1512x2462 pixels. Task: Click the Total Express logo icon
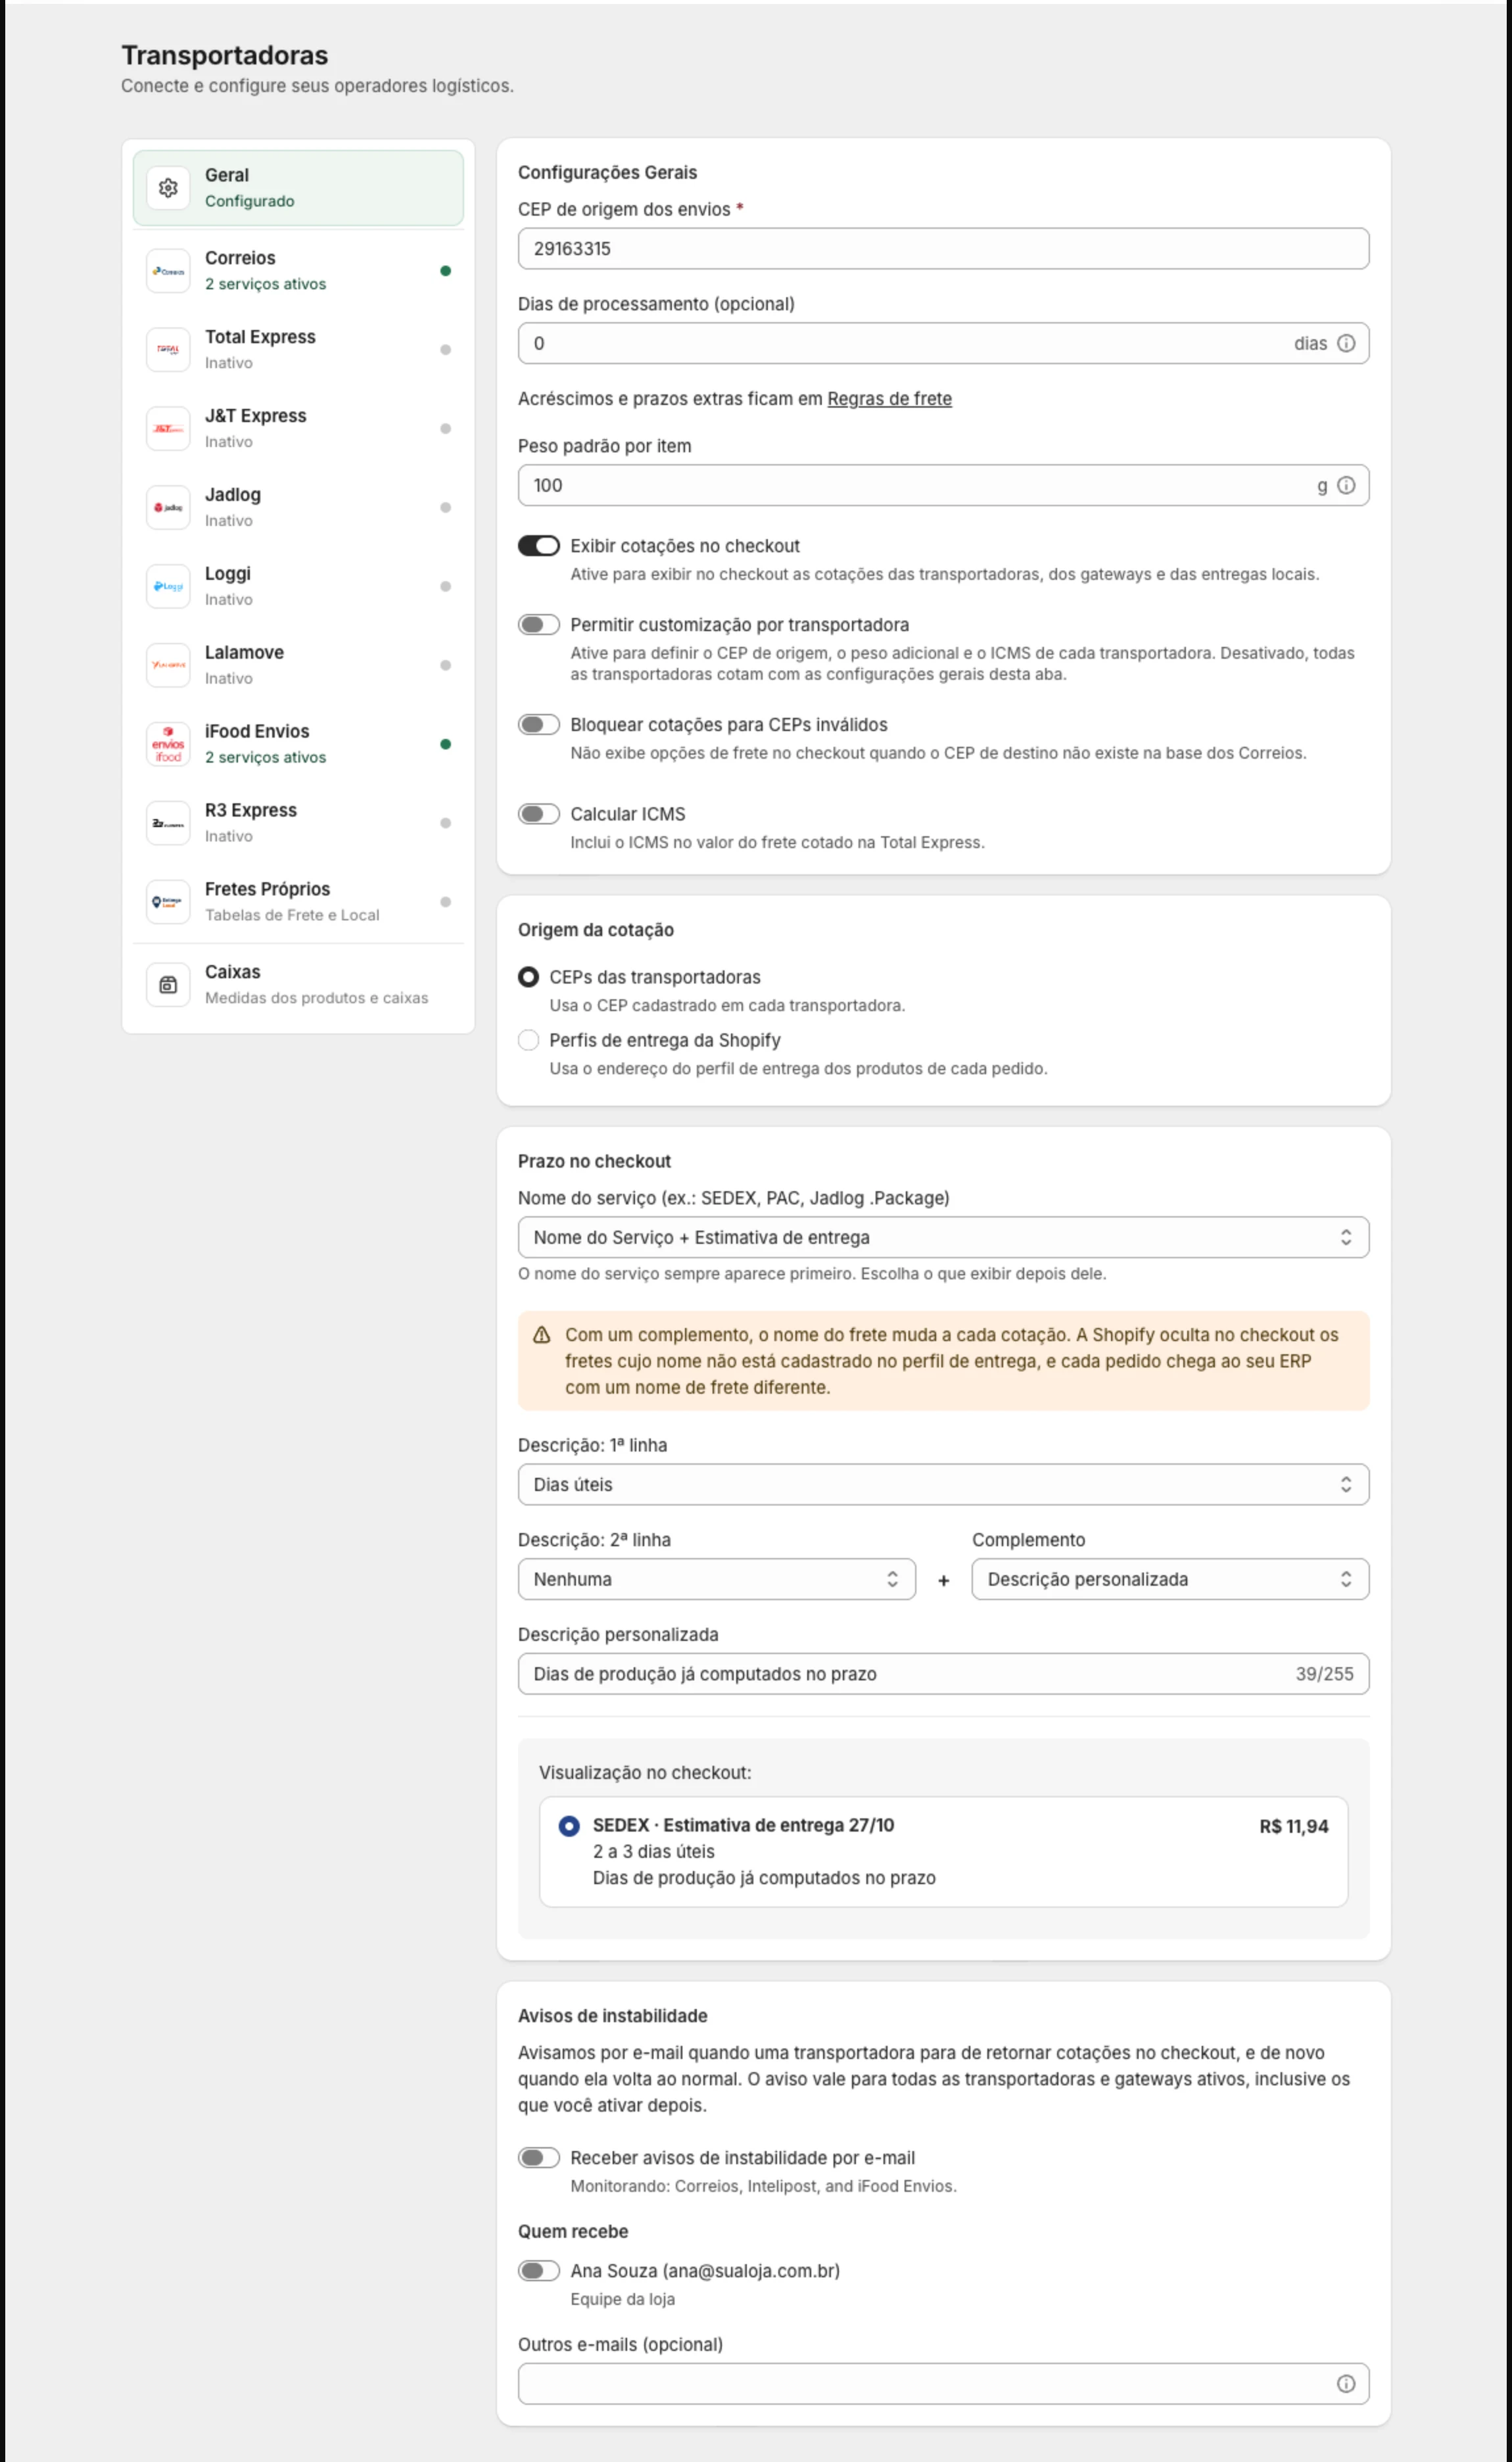pyautogui.click(x=168, y=350)
